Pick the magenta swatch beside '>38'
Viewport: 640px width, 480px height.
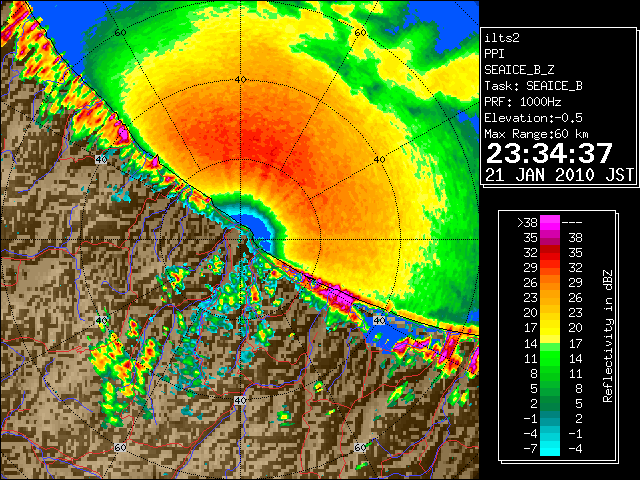tap(550, 223)
